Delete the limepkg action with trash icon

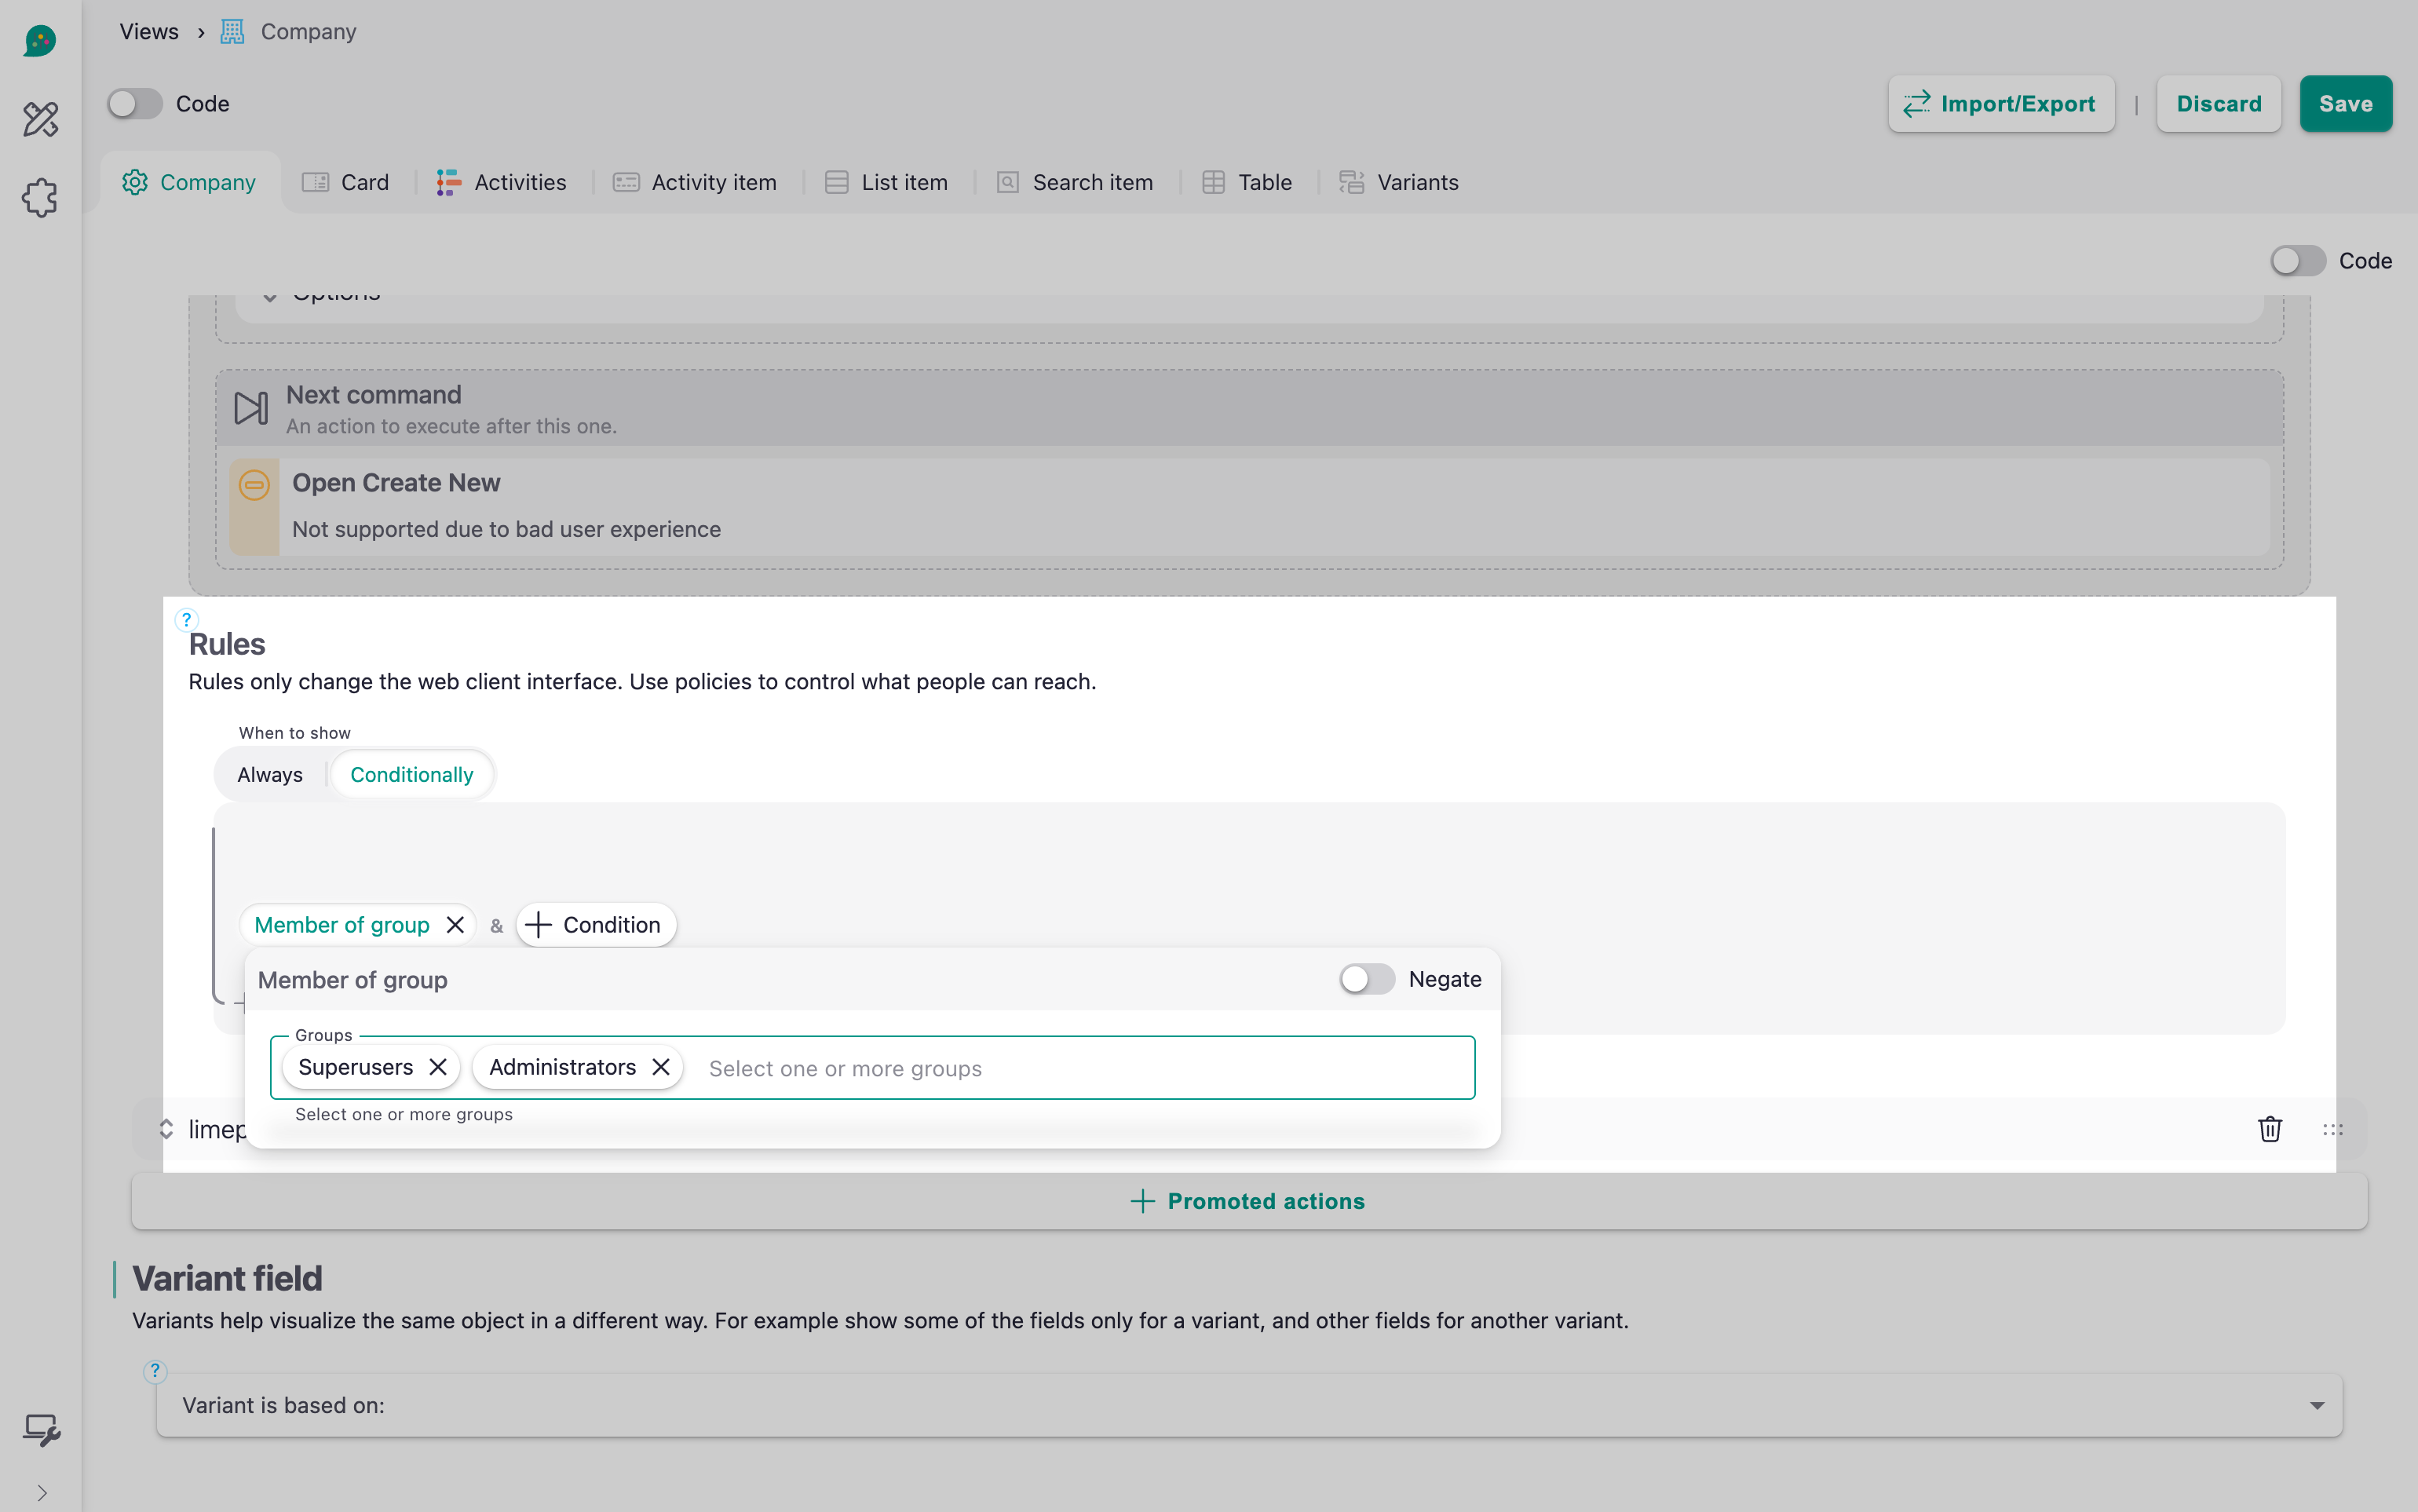tap(2270, 1129)
